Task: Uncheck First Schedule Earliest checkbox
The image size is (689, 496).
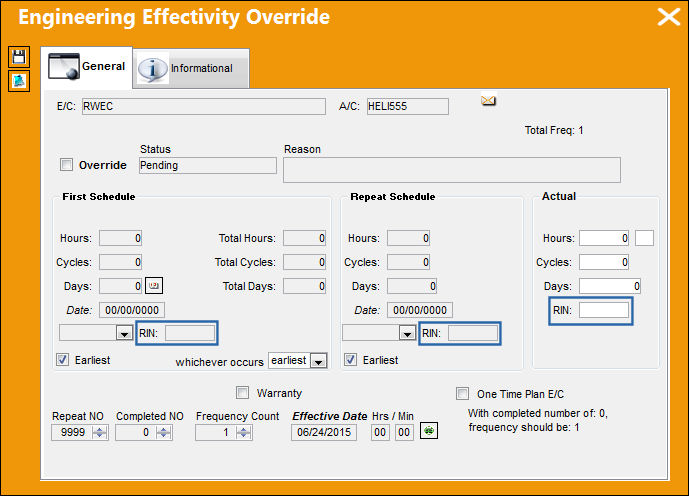Action: [x=63, y=359]
